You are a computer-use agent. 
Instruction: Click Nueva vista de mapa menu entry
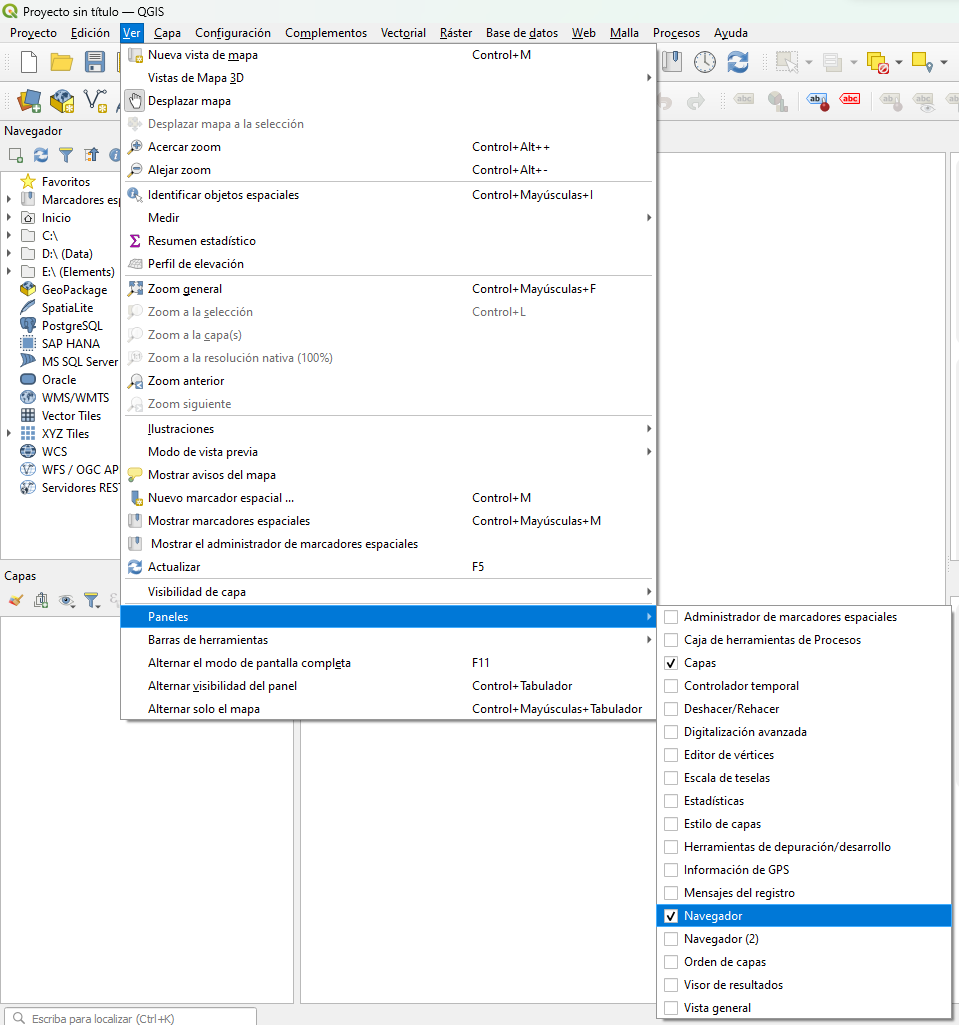click(389, 55)
